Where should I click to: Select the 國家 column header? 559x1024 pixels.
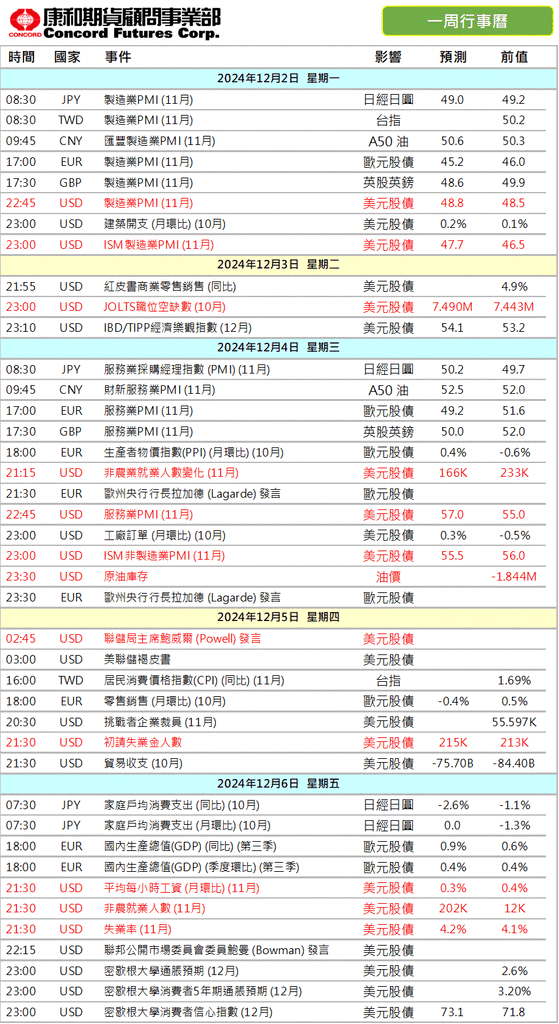tap(68, 57)
